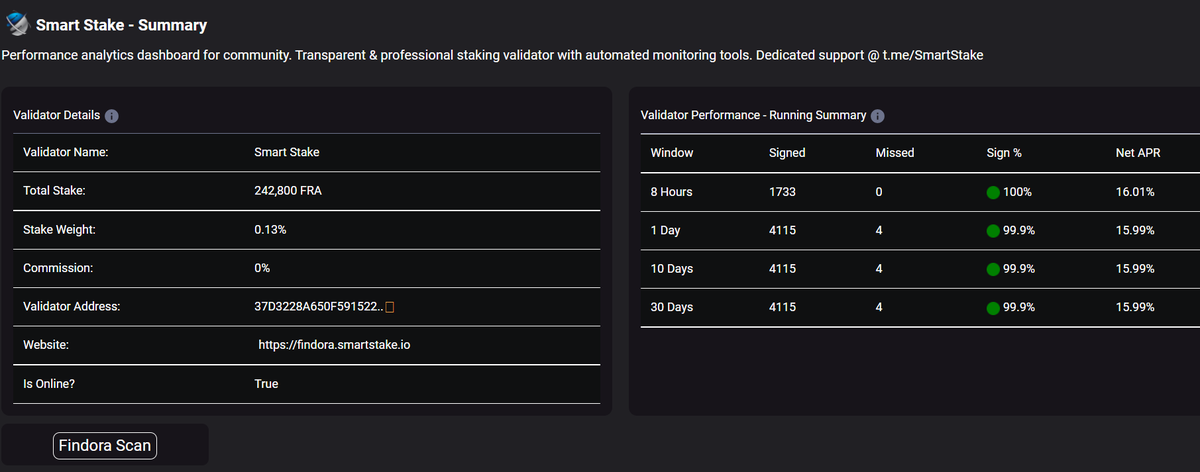Select the 1 Day window row label
The height and width of the screenshot is (472, 1200).
click(665, 231)
